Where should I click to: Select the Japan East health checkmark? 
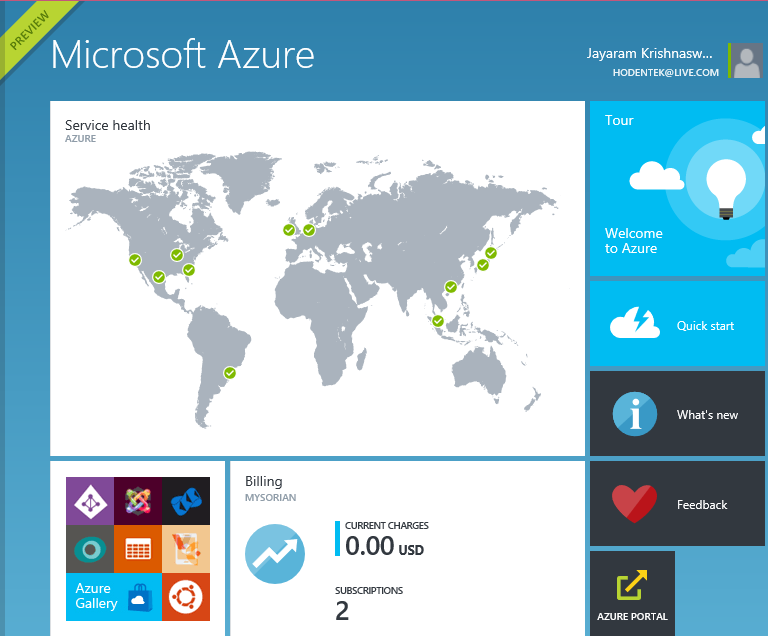pos(491,253)
